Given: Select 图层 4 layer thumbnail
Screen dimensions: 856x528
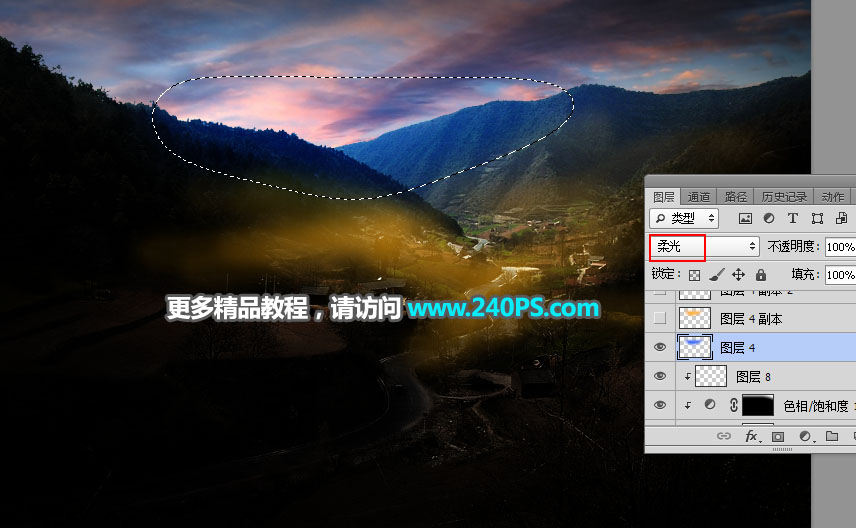Looking at the screenshot, I should pos(694,347).
